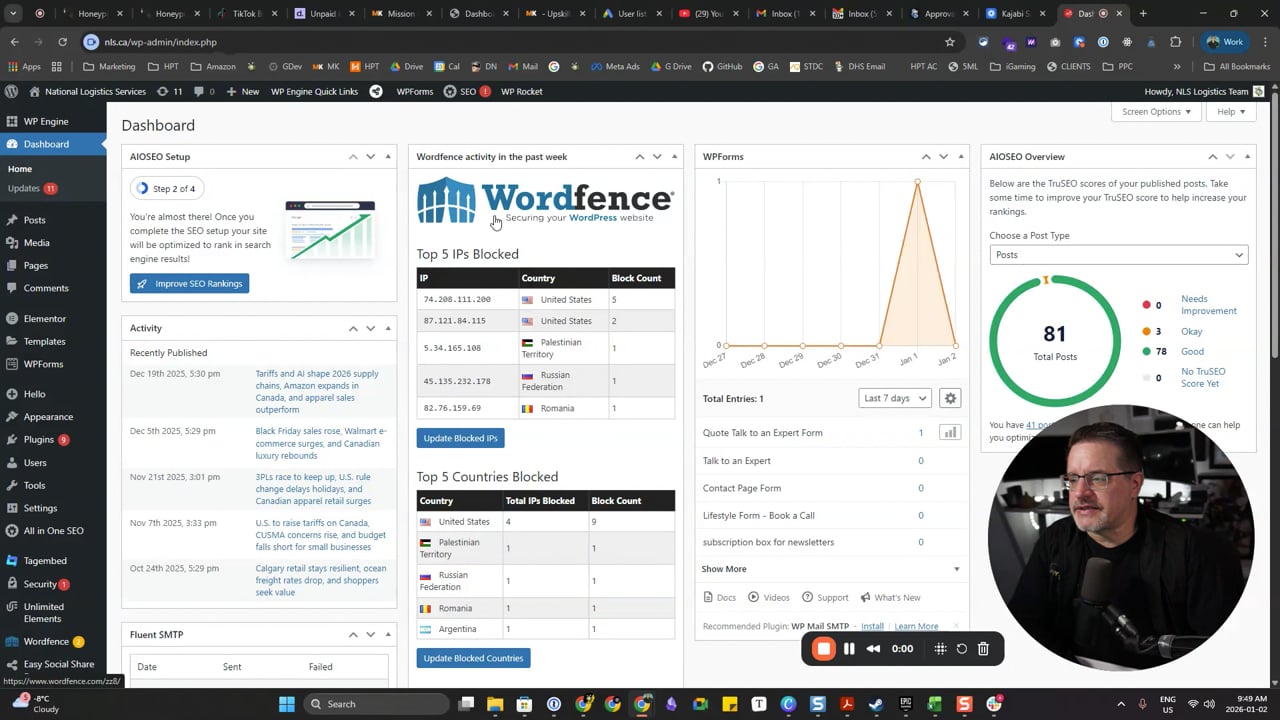Click Improve SEO Rankings button
The width and height of the screenshot is (1280, 720).
click(189, 284)
